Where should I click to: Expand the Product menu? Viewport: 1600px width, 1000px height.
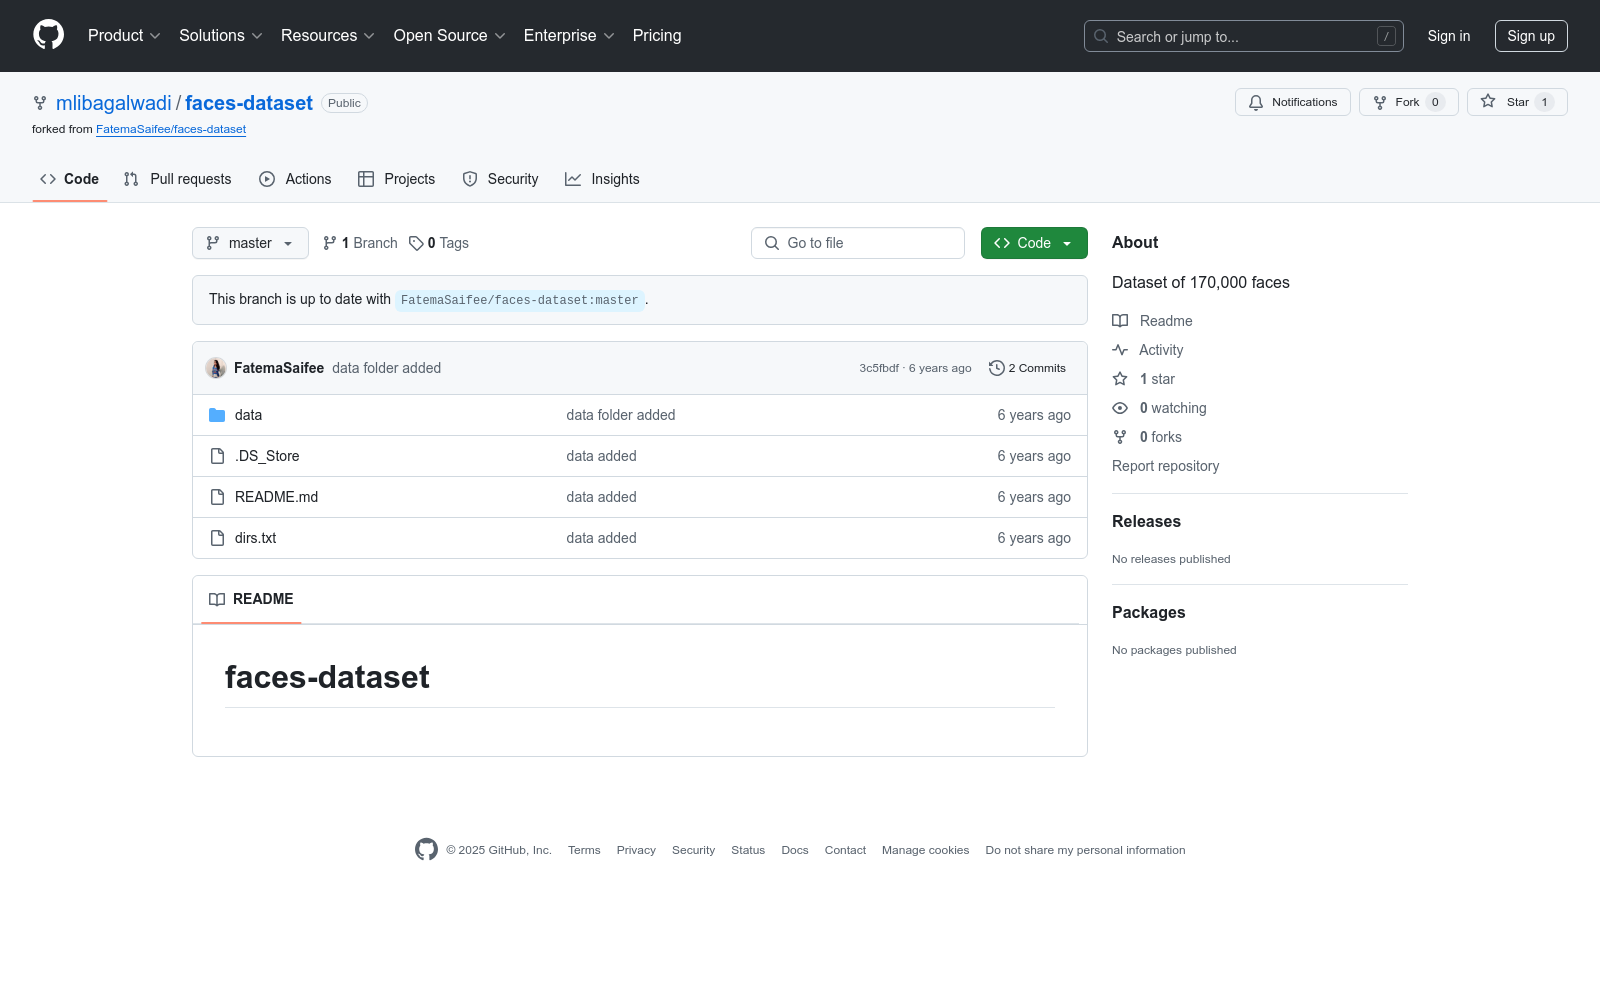pos(124,36)
